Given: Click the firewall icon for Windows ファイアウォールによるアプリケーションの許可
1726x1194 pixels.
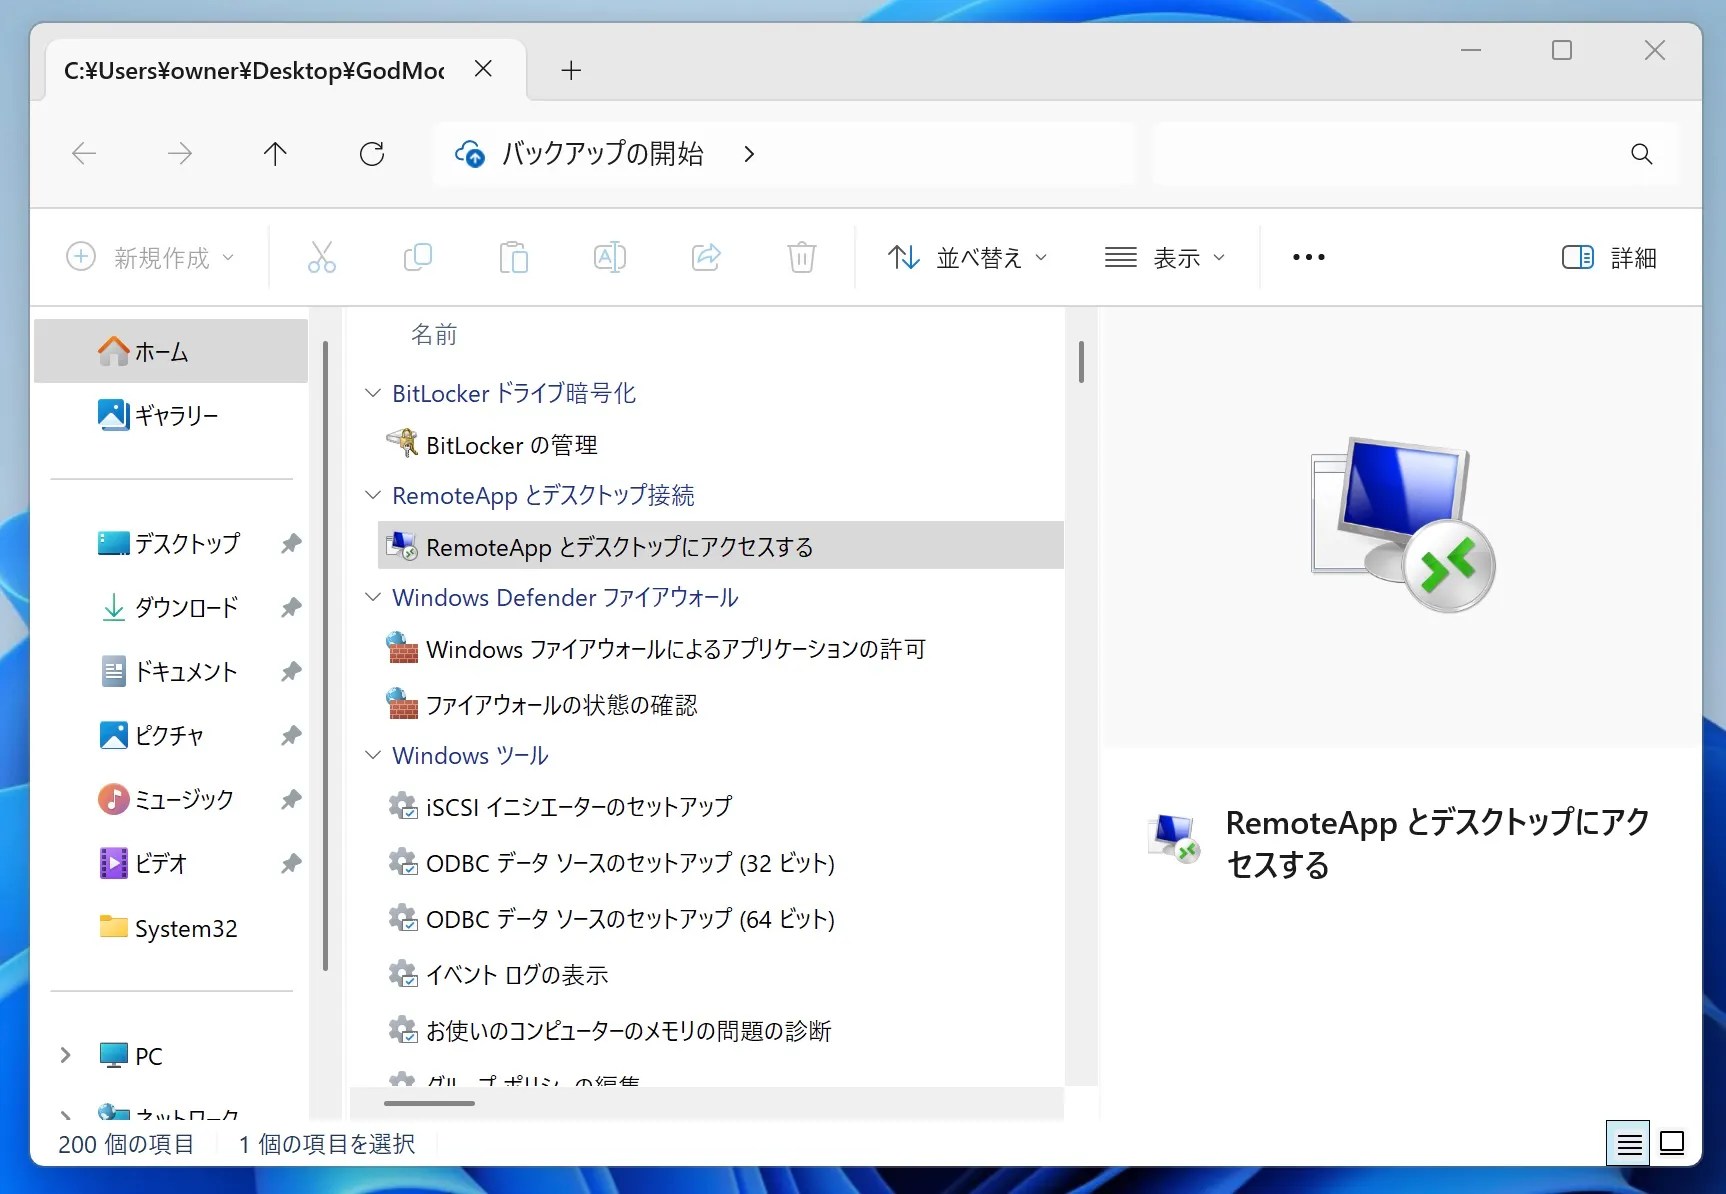Looking at the screenshot, I should (403, 648).
